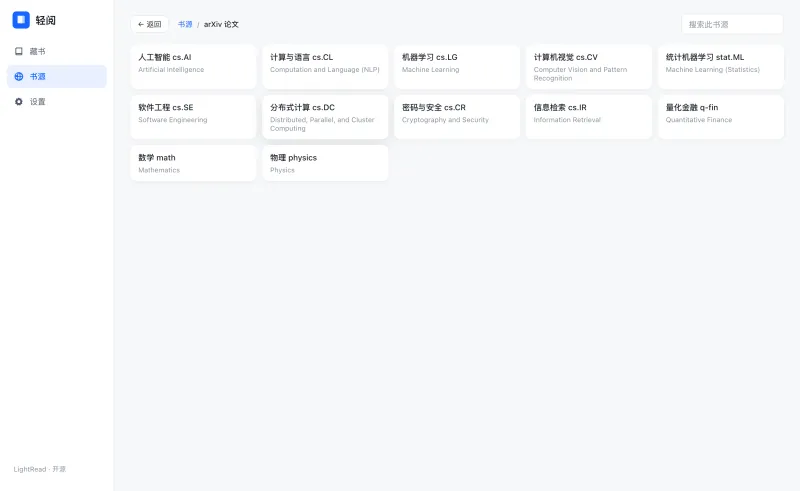Select the 书源 sidebar item
The width and height of the screenshot is (800, 491).
point(57,77)
